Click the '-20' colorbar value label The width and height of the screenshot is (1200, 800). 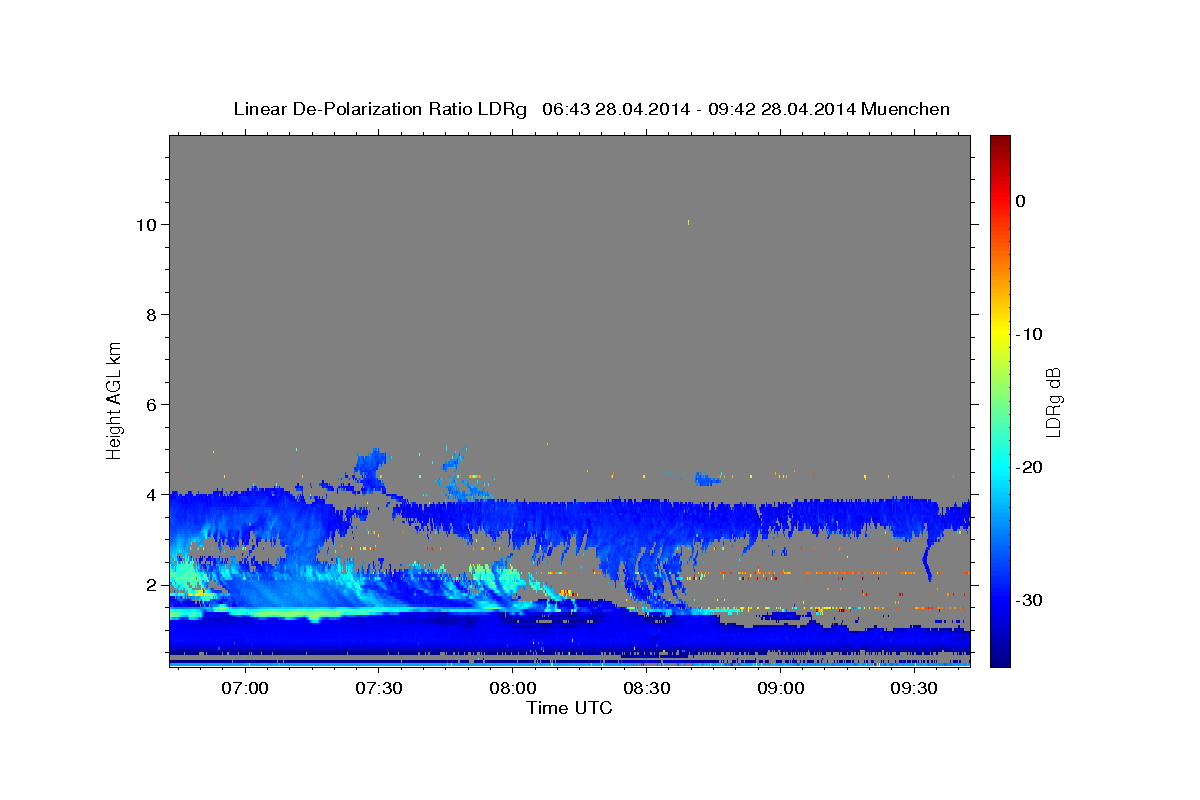point(1030,467)
